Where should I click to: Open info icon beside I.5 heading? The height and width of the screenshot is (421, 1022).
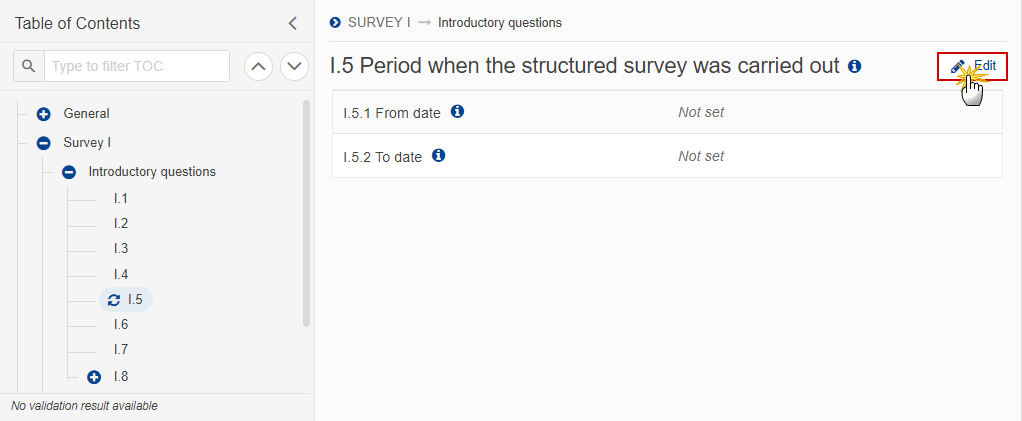[854, 66]
